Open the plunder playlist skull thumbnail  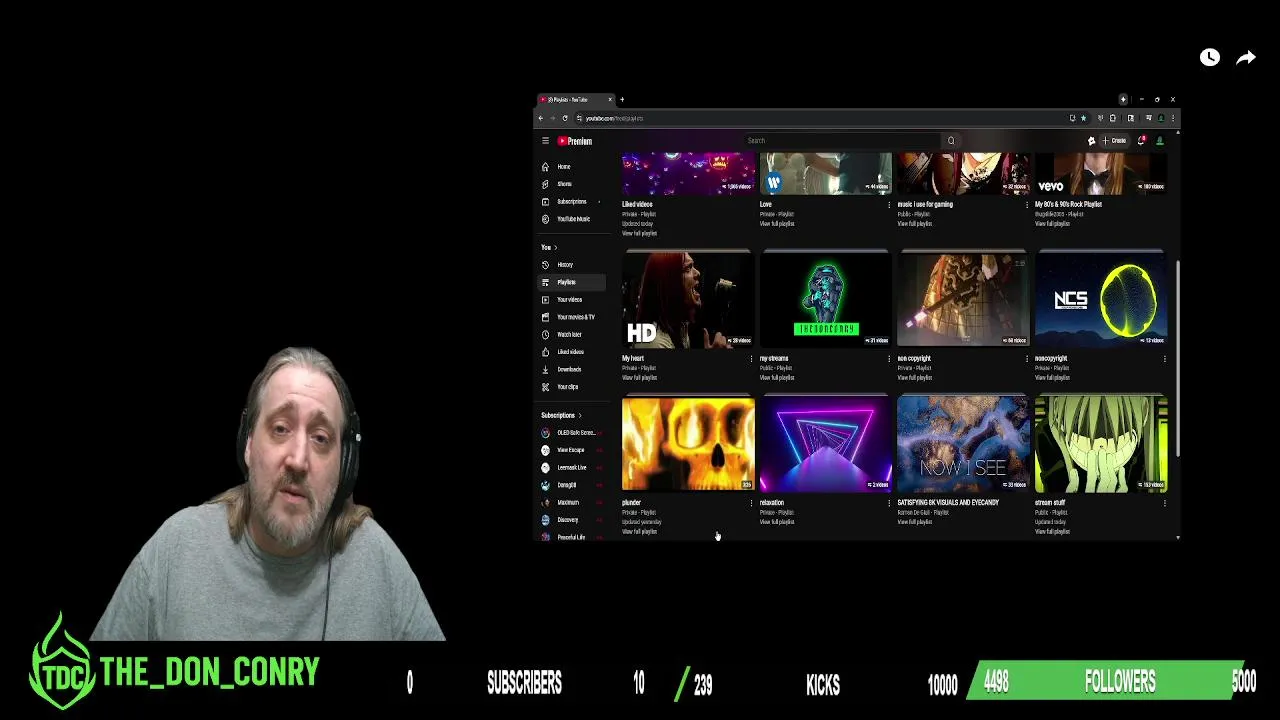click(688, 444)
